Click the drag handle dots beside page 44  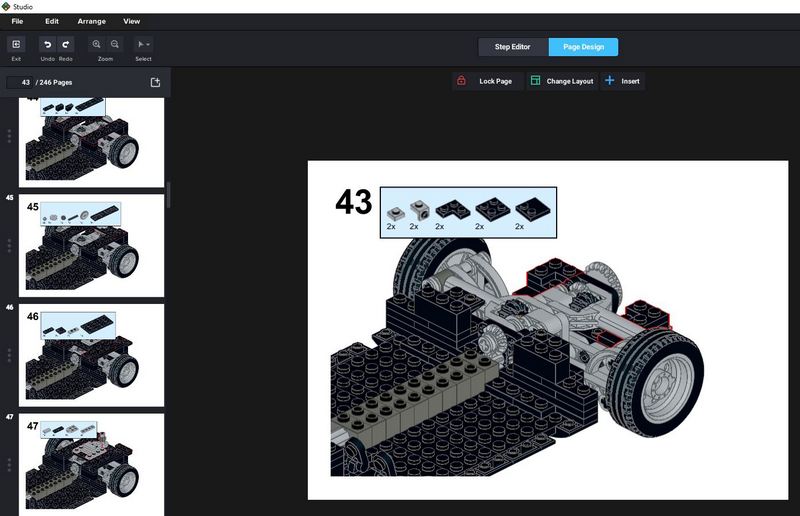9,136
